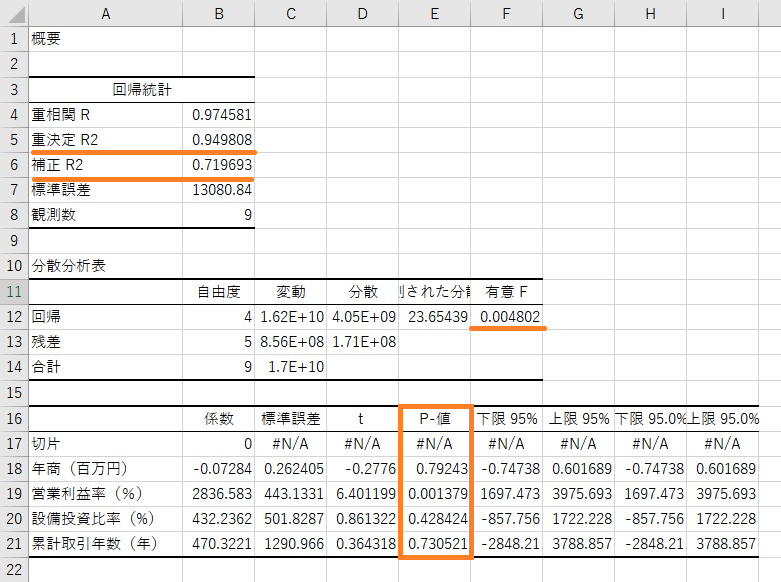Click the 上限 95% header cell
This screenshot has width=781, height=582.
pos(579,418)
